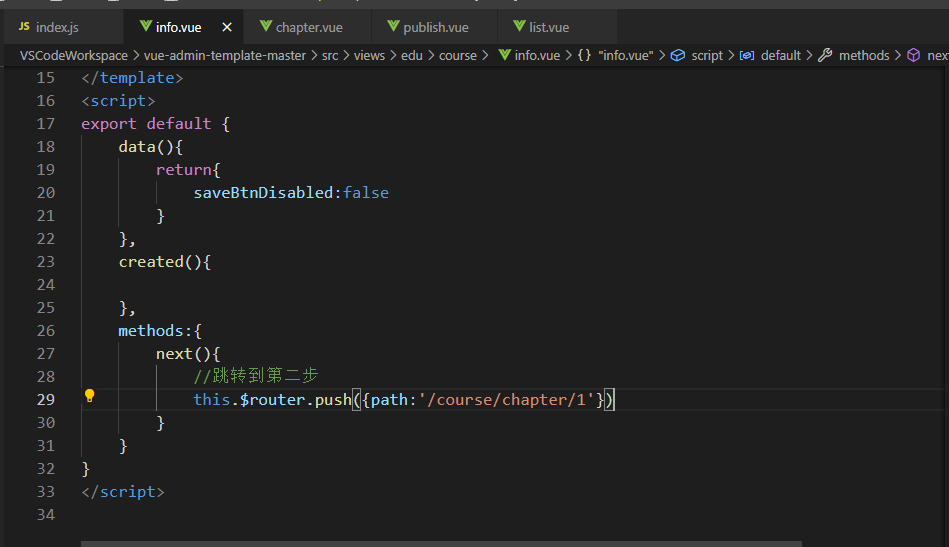Click the edu breadcrumb segment

tap(412, 56)
